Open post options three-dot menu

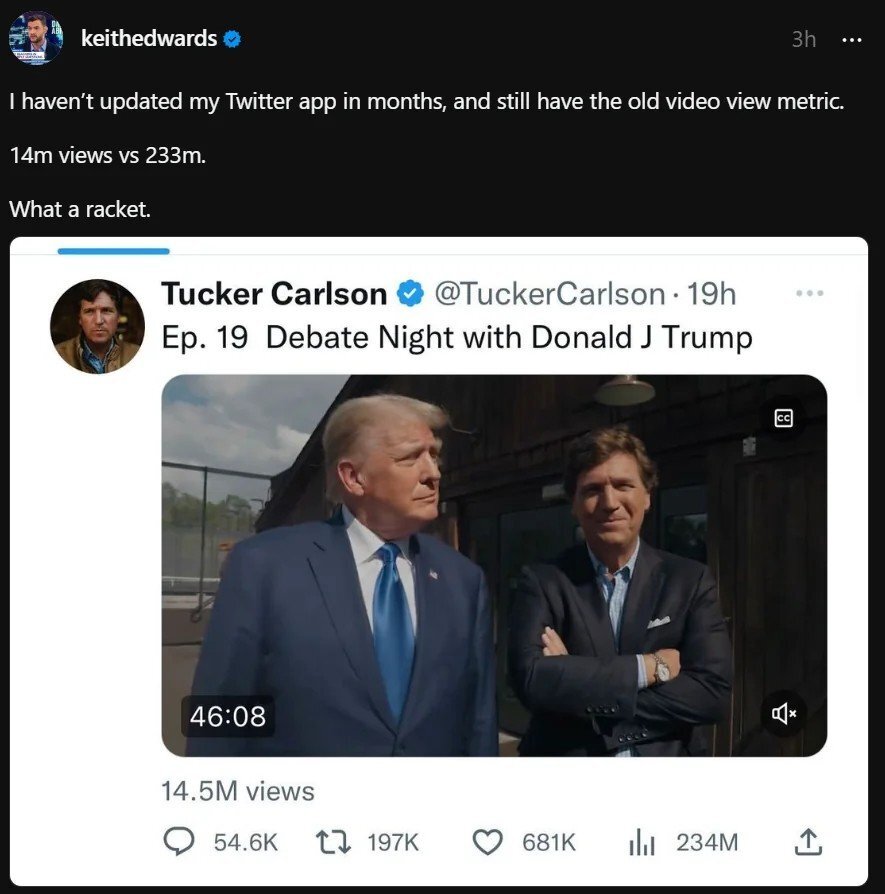tap(851, 39)
